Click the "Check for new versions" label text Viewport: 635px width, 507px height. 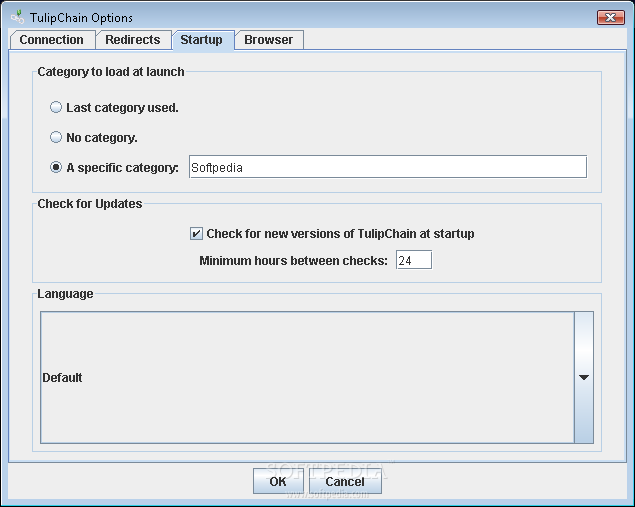point(340,234)
